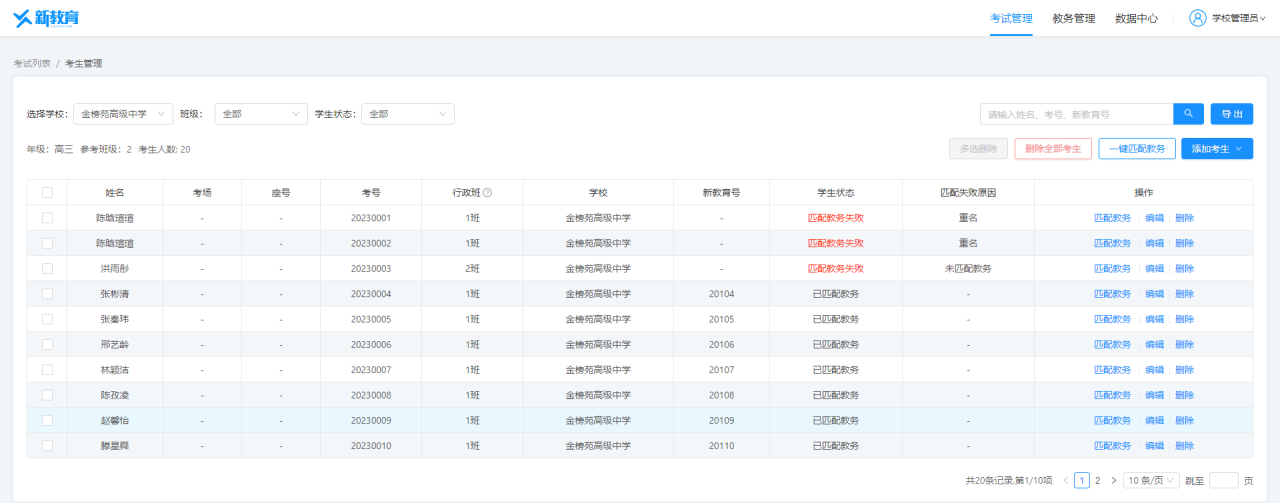Click 一键匹配教务 button
The image size is (1280, 503).
[1137, 148]
